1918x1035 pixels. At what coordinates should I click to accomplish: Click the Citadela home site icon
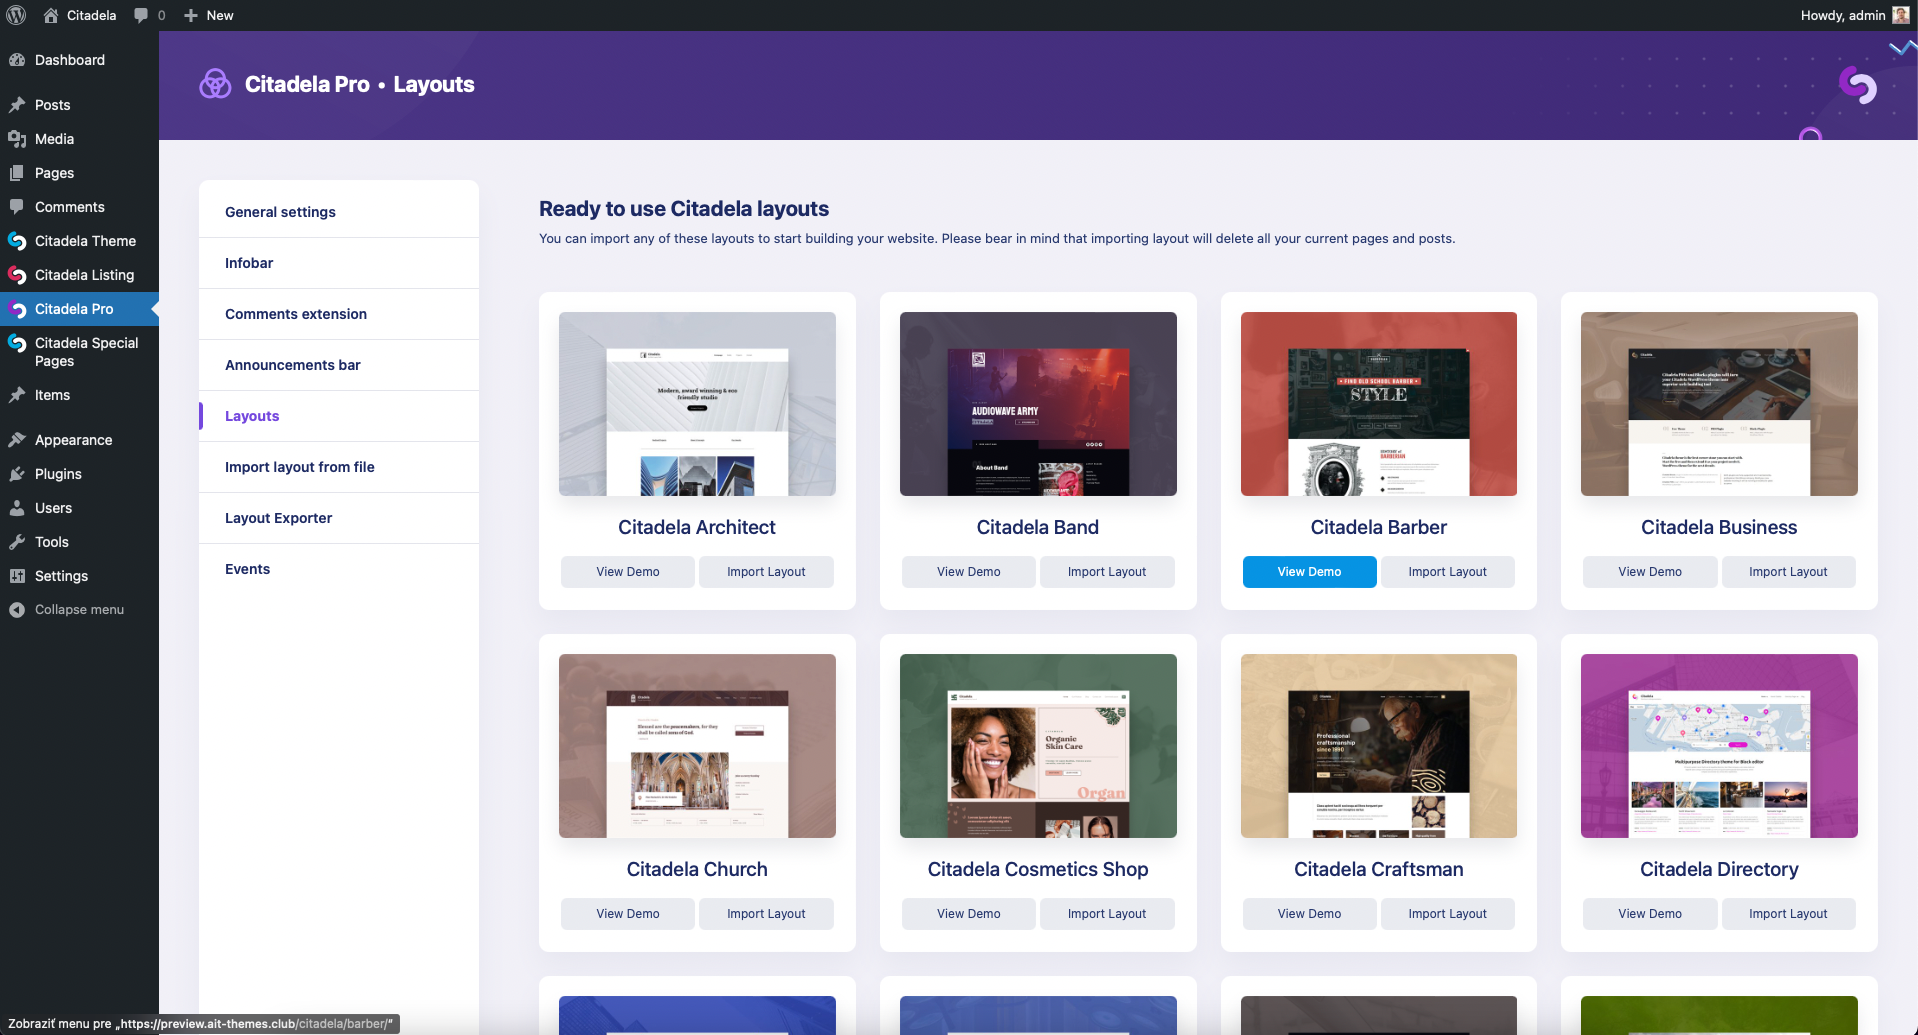[x=51, y=15]
